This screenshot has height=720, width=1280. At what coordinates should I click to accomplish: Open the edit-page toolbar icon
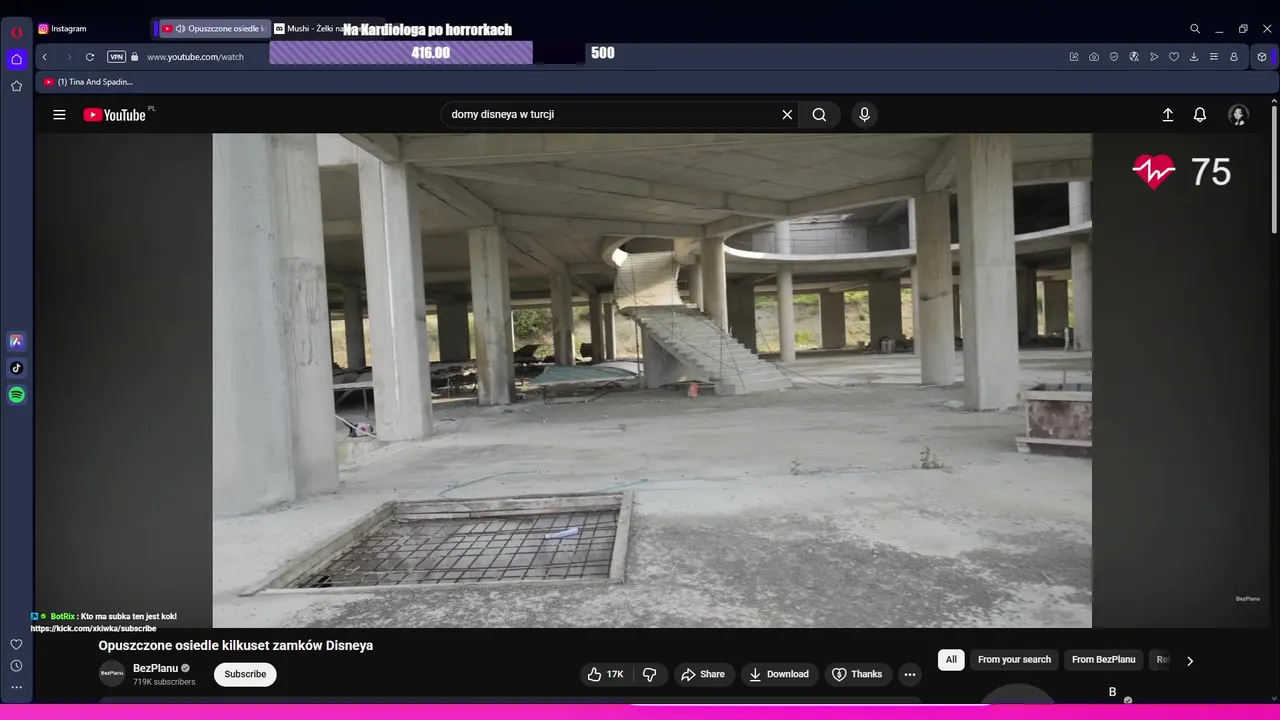point(1074,57)
